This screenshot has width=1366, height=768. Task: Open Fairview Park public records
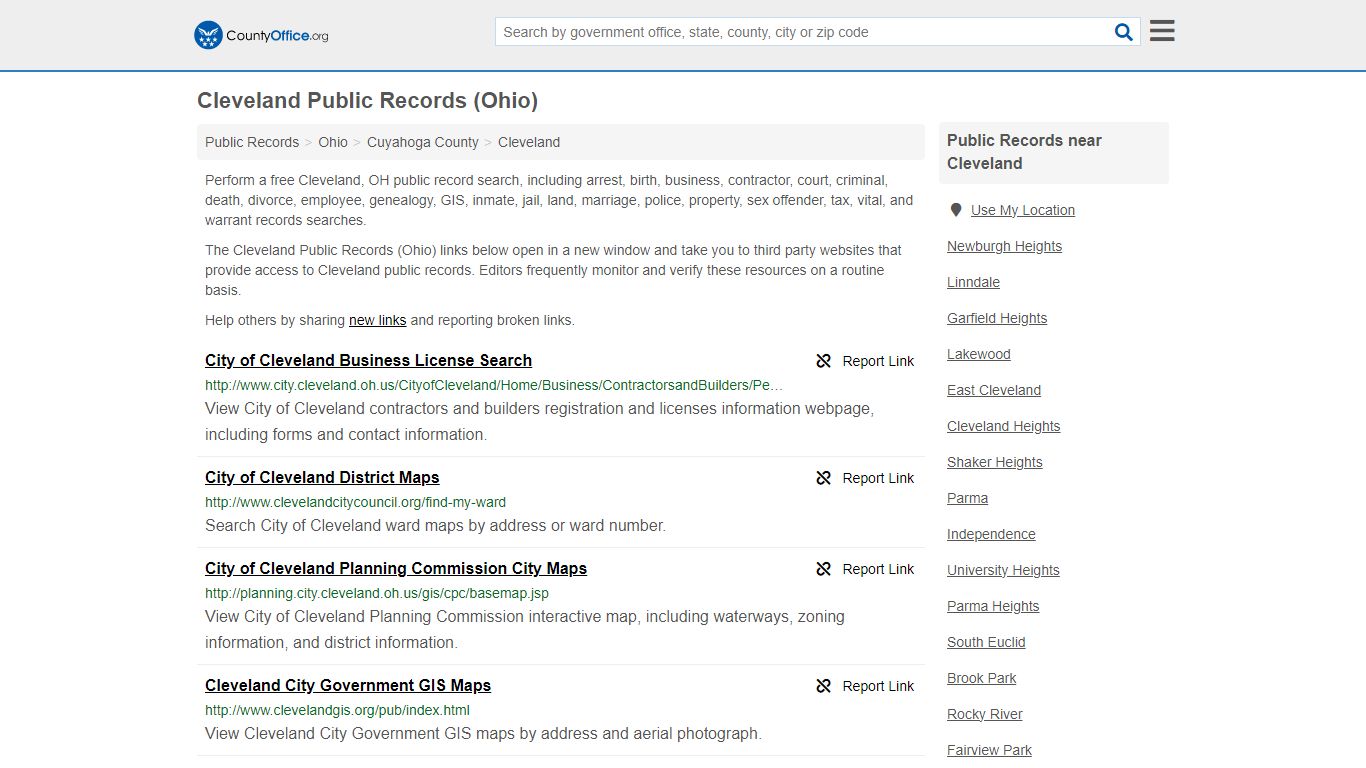989,750
